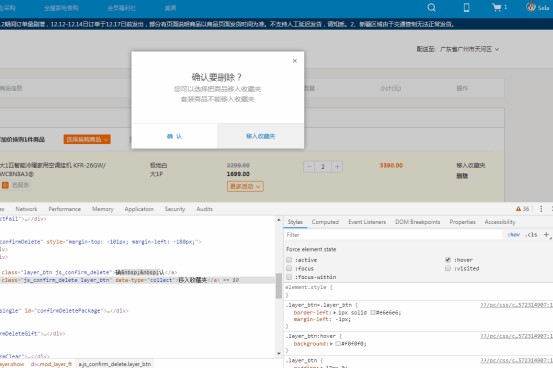
Task: Switch to the Security tab in DevTools
Action: pos(175,209)
